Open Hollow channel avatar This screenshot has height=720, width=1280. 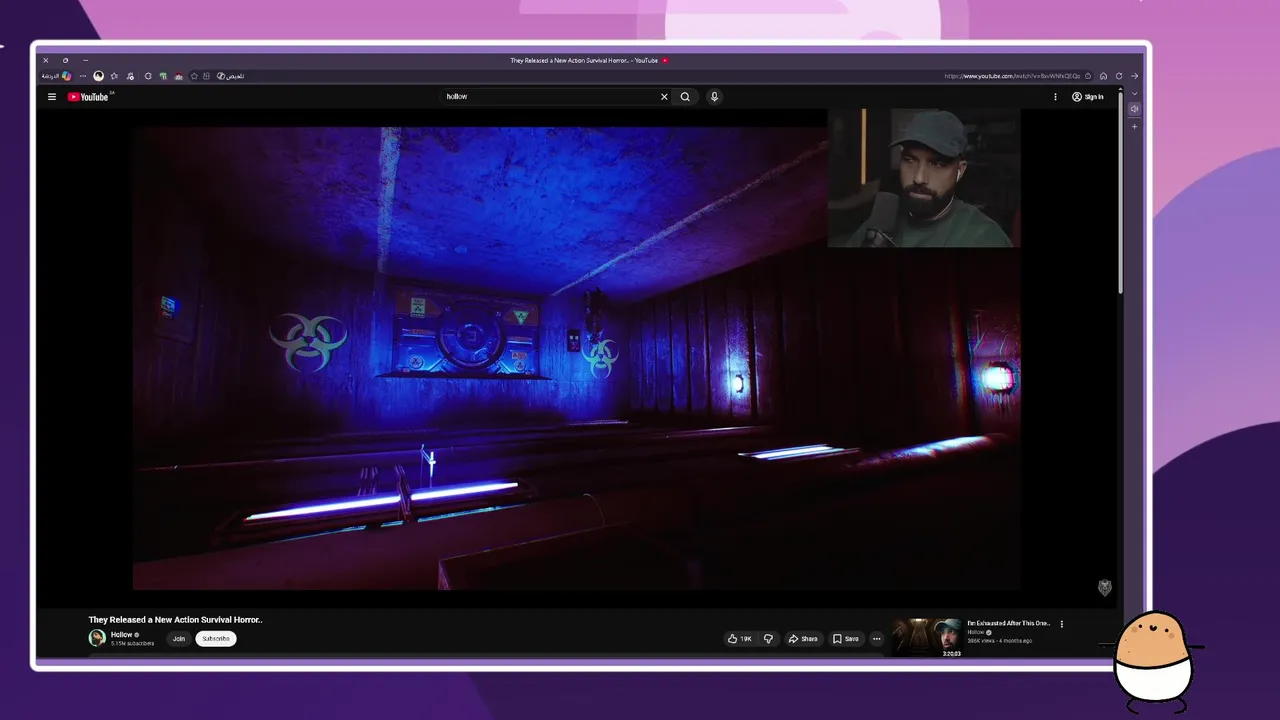click(x=97, y=638)
